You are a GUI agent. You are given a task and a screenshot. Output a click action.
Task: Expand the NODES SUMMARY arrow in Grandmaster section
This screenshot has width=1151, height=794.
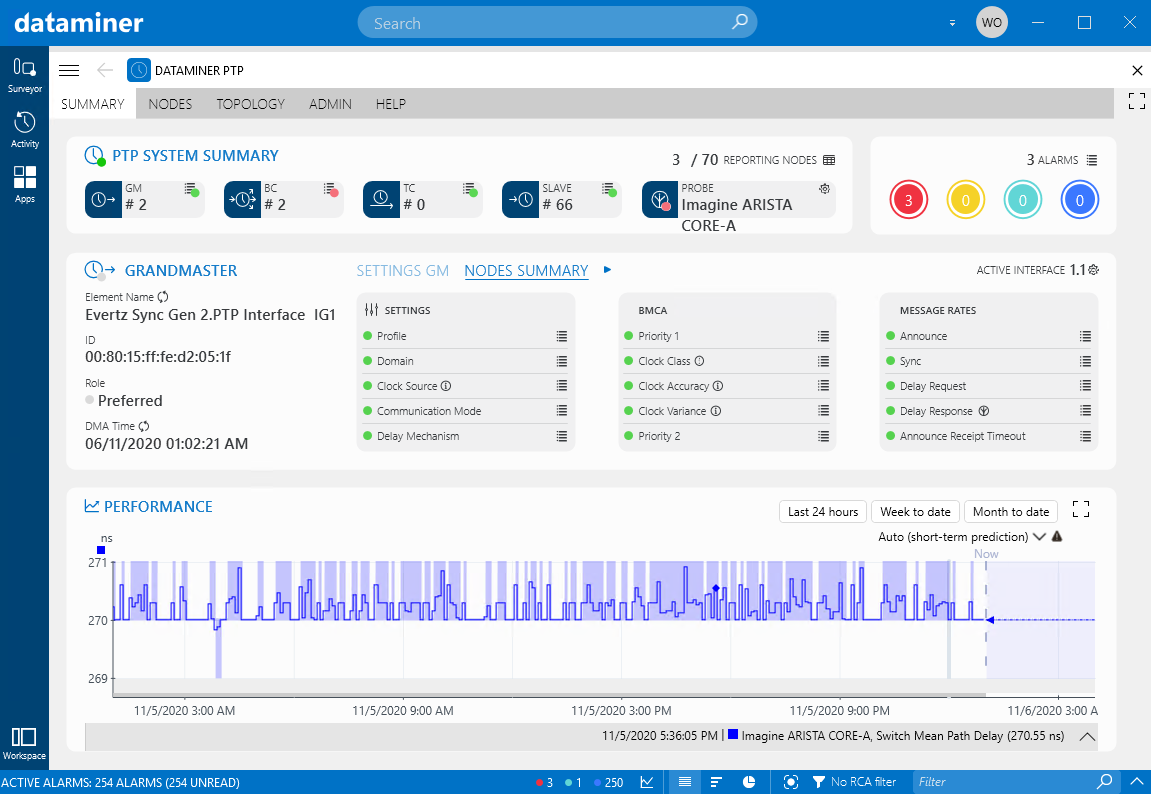pos(607,270)
